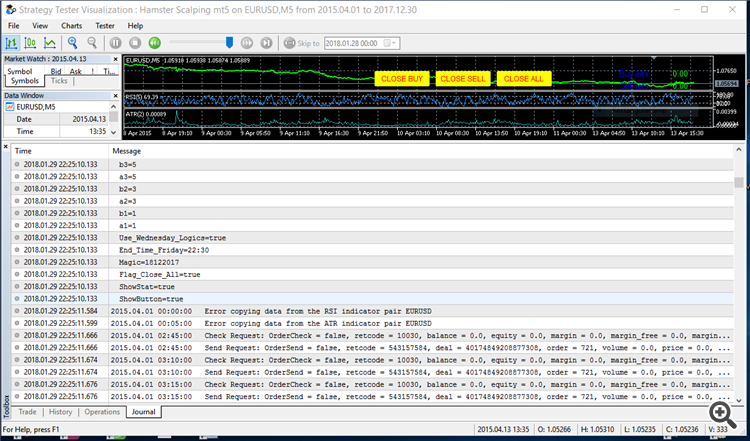Switch to the History tab
750x441 pixels.
pyautogui.click(x=60, y=412)
